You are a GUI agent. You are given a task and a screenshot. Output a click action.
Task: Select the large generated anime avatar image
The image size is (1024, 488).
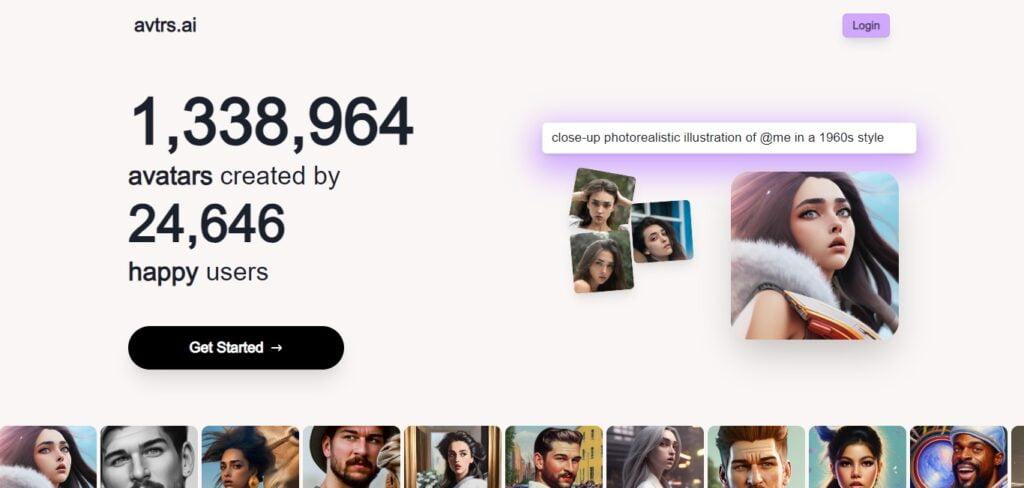pyautogui.click(x=814, y=255)
